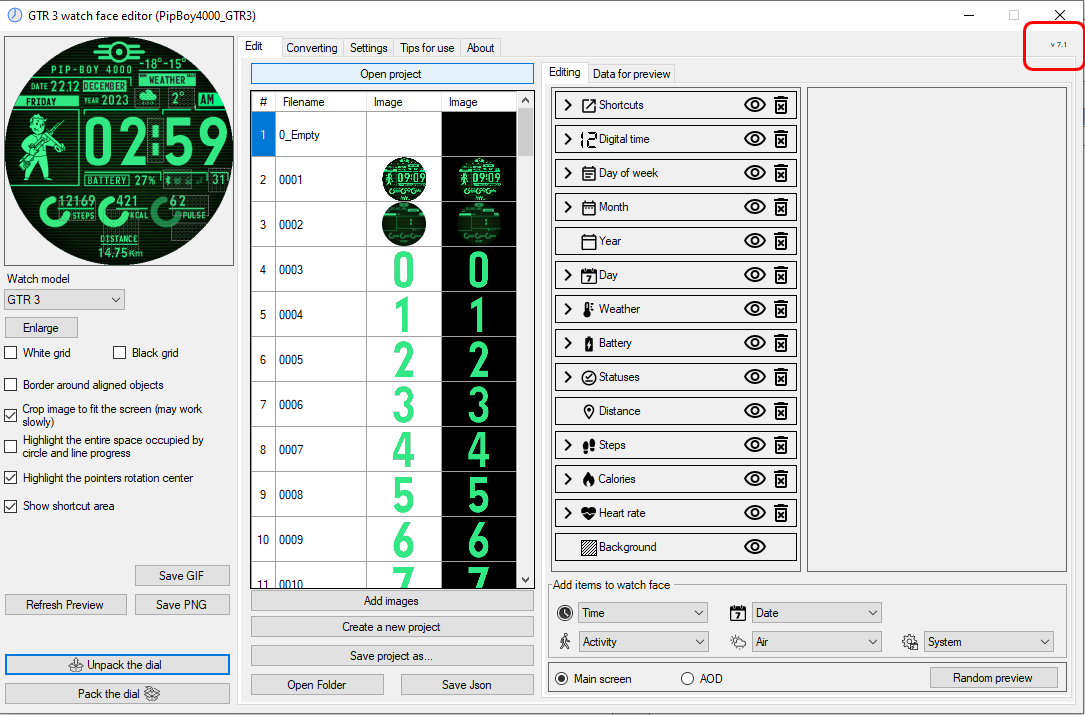Open the Activity items dropdown

643,642
